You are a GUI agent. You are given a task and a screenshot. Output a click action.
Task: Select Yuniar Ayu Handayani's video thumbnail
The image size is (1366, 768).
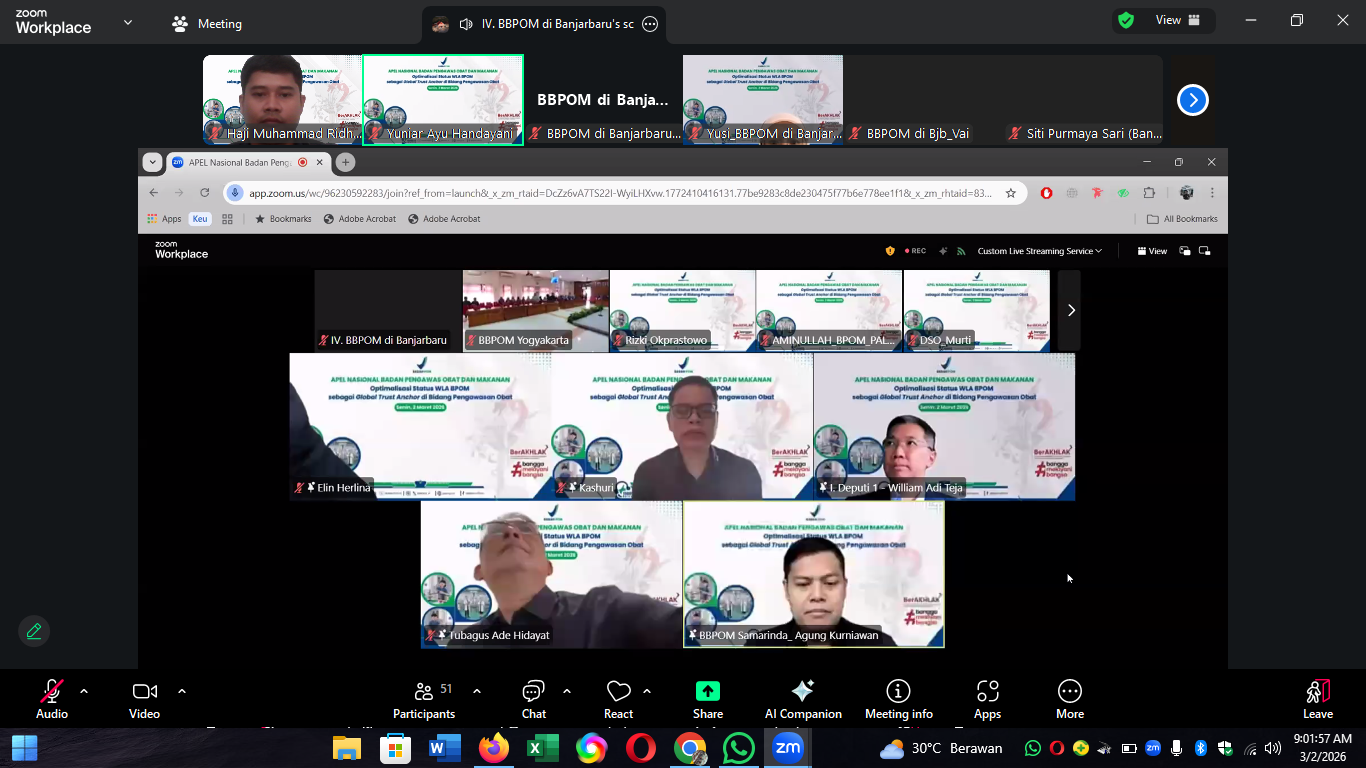click(443, 100)
